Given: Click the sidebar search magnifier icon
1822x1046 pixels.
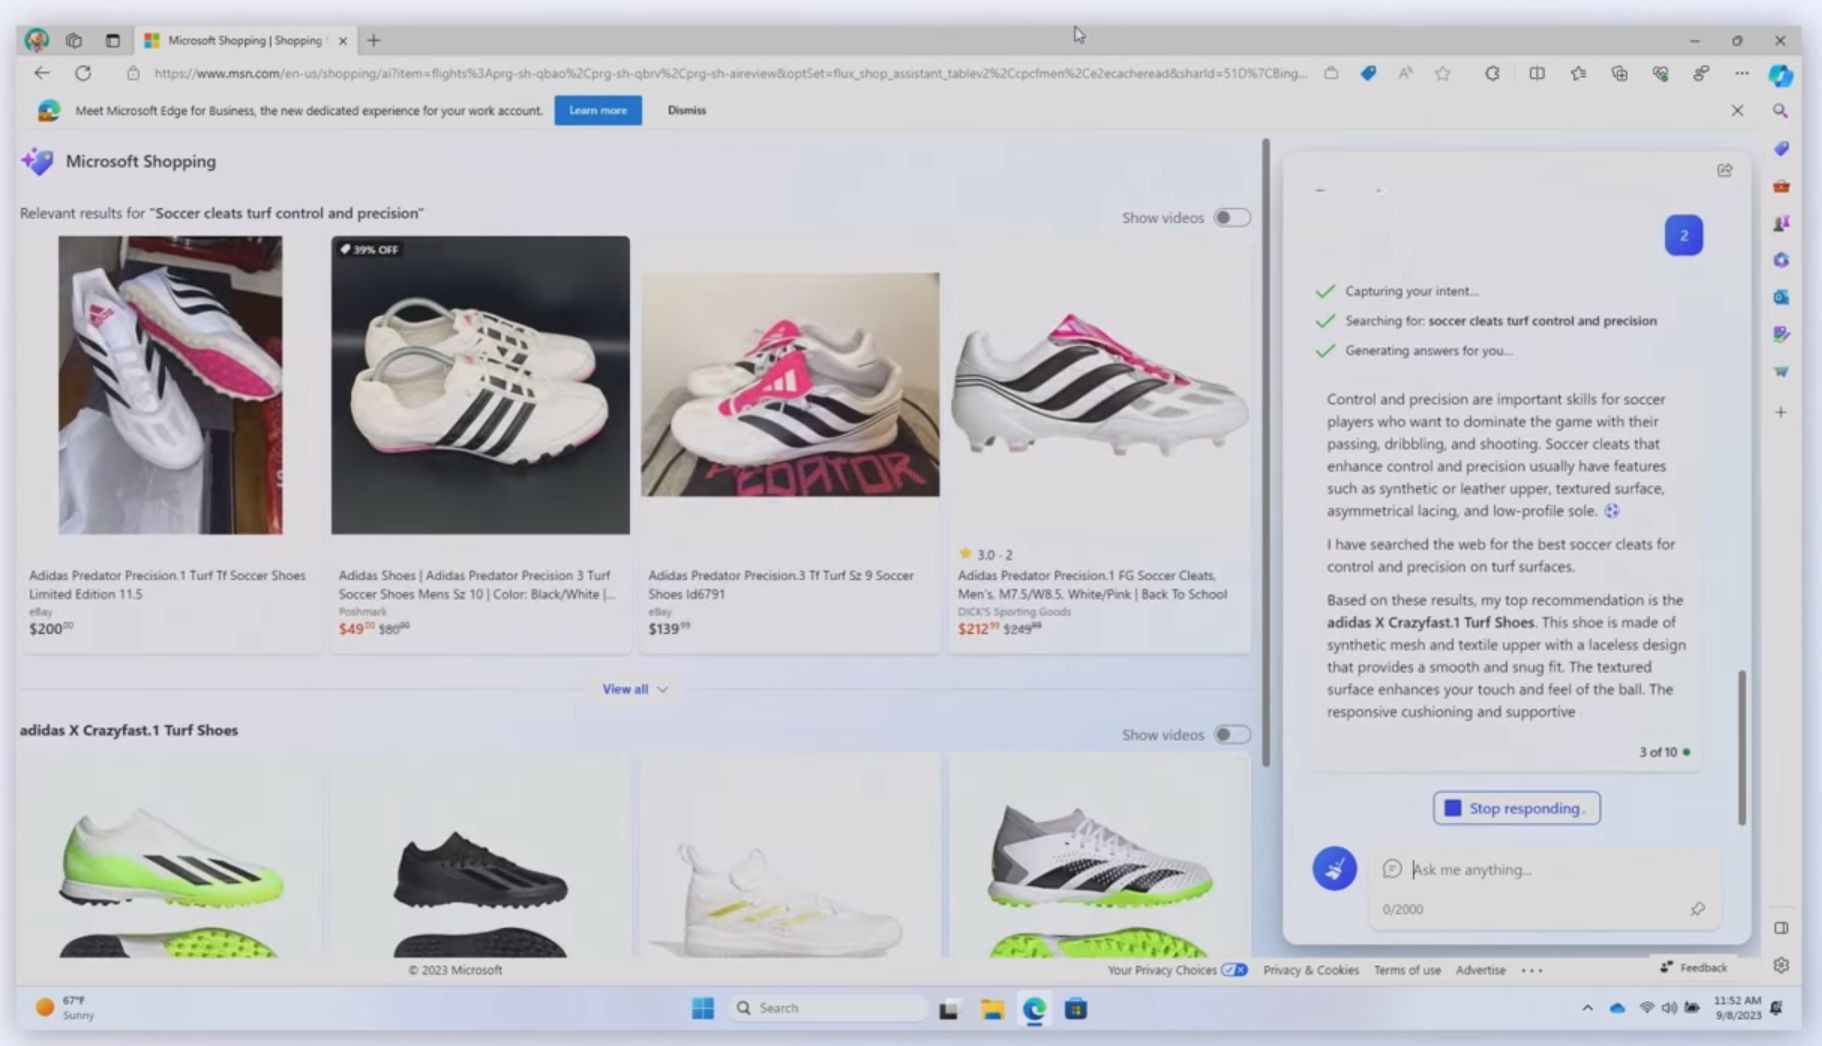Looking at the screenshot, I should point(1781,111).
